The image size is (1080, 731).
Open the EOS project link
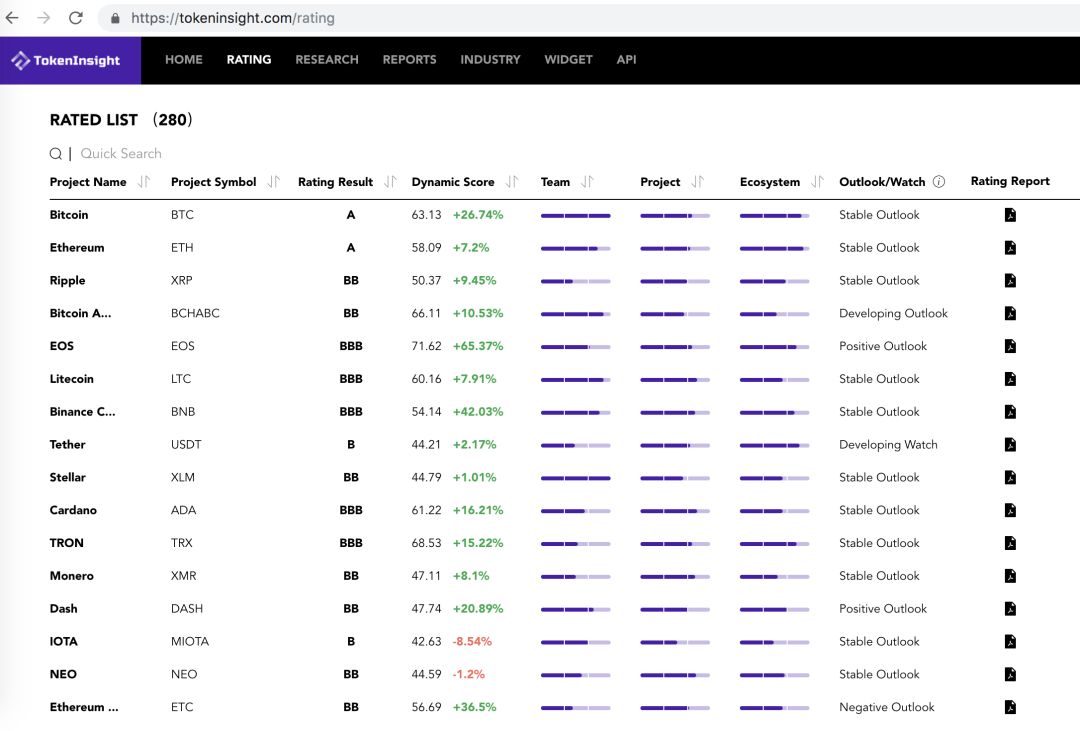click(61, 346)
